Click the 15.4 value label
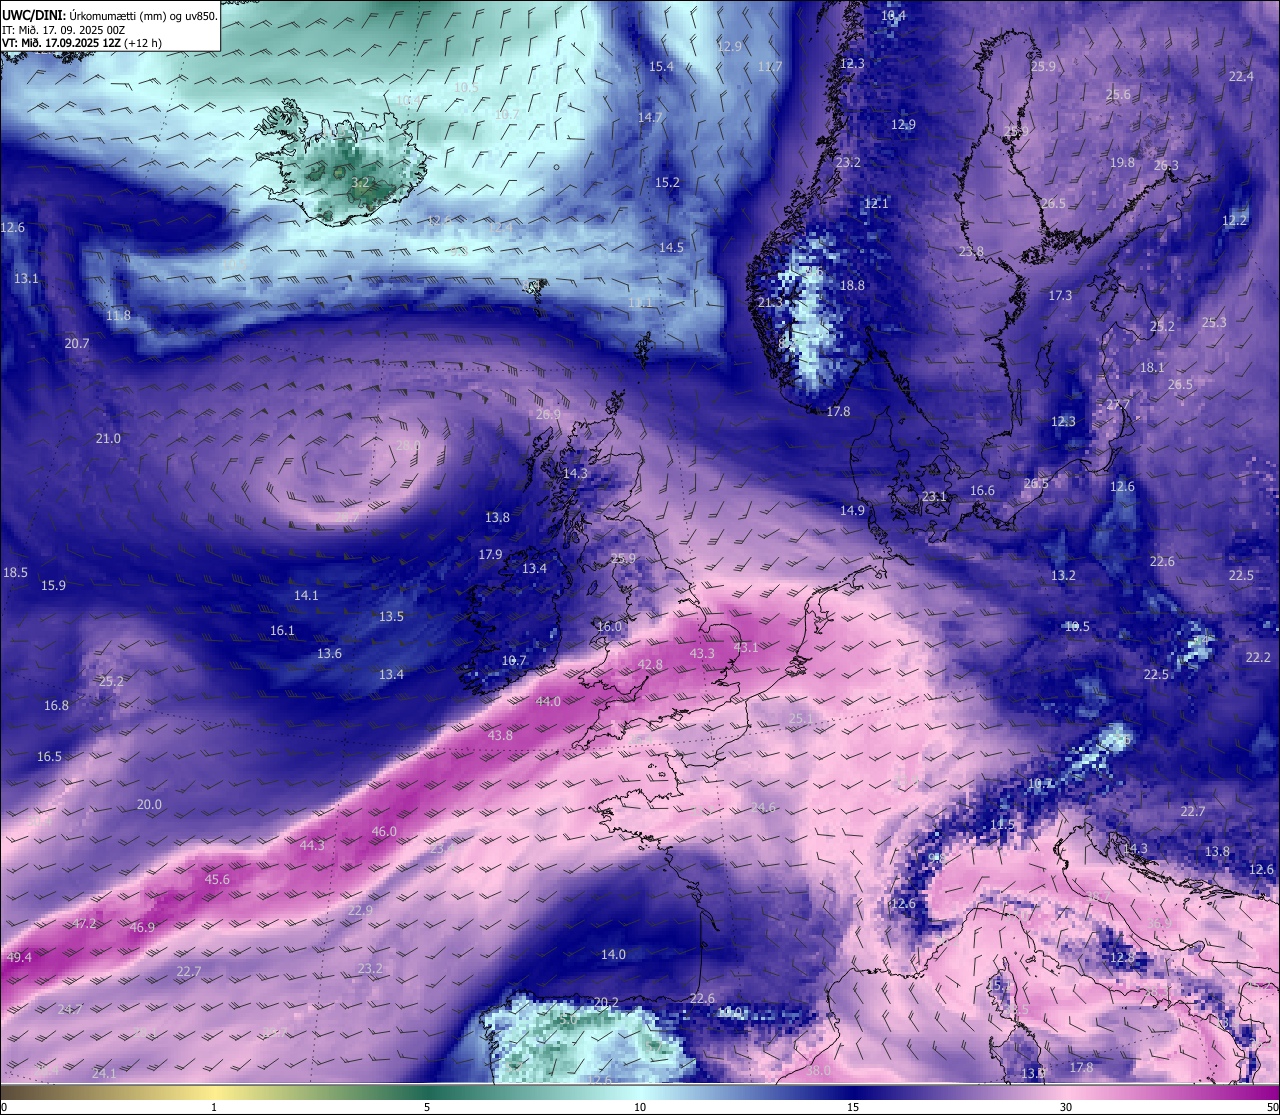This screenshot has width=1280, height=1115. pyautogui.click(x=661, y=66)
